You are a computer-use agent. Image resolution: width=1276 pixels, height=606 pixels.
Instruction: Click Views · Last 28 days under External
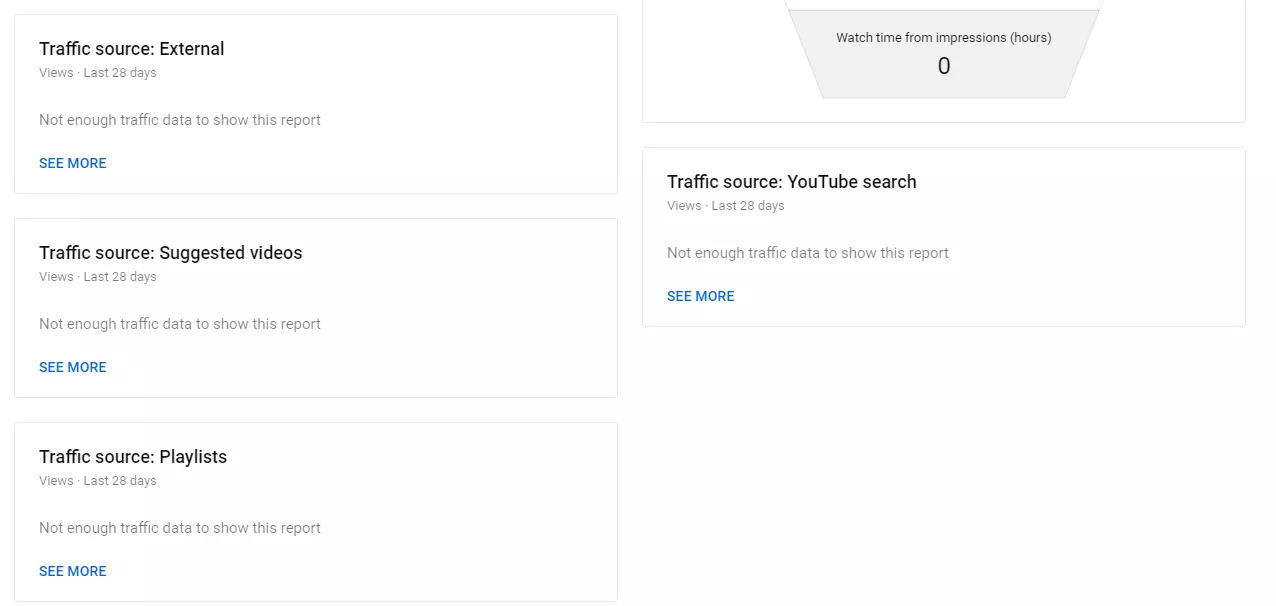pos(97,73)
